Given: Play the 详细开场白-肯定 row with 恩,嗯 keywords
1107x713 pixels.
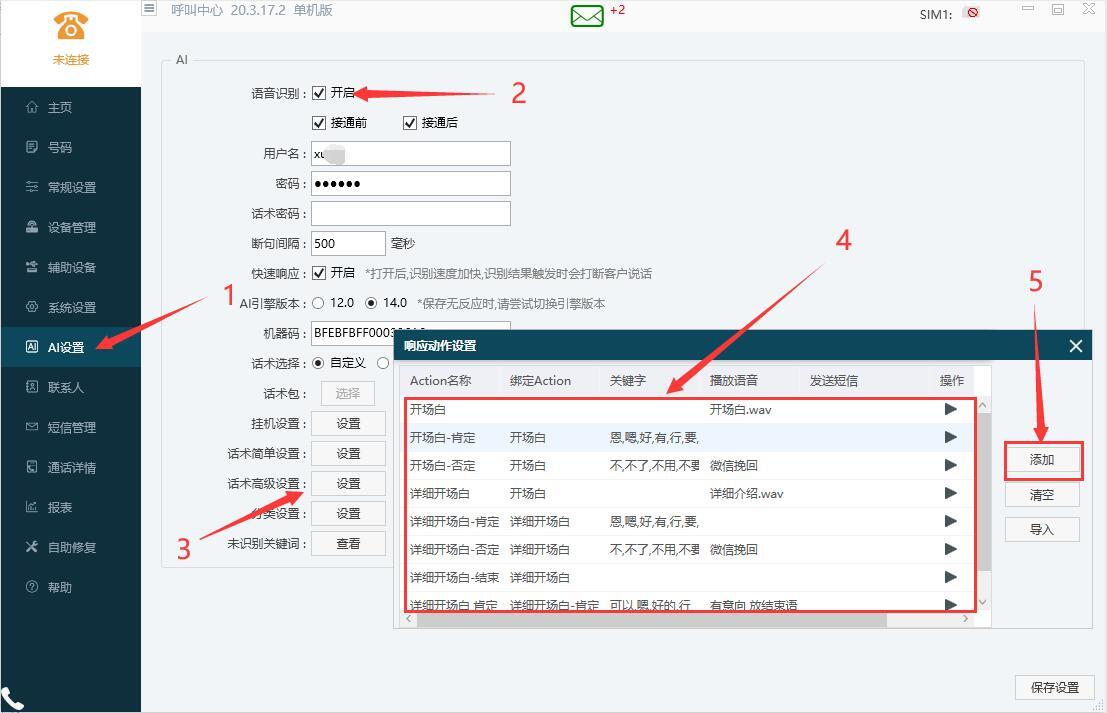Looking at the screenshot, I should (950, 521).
